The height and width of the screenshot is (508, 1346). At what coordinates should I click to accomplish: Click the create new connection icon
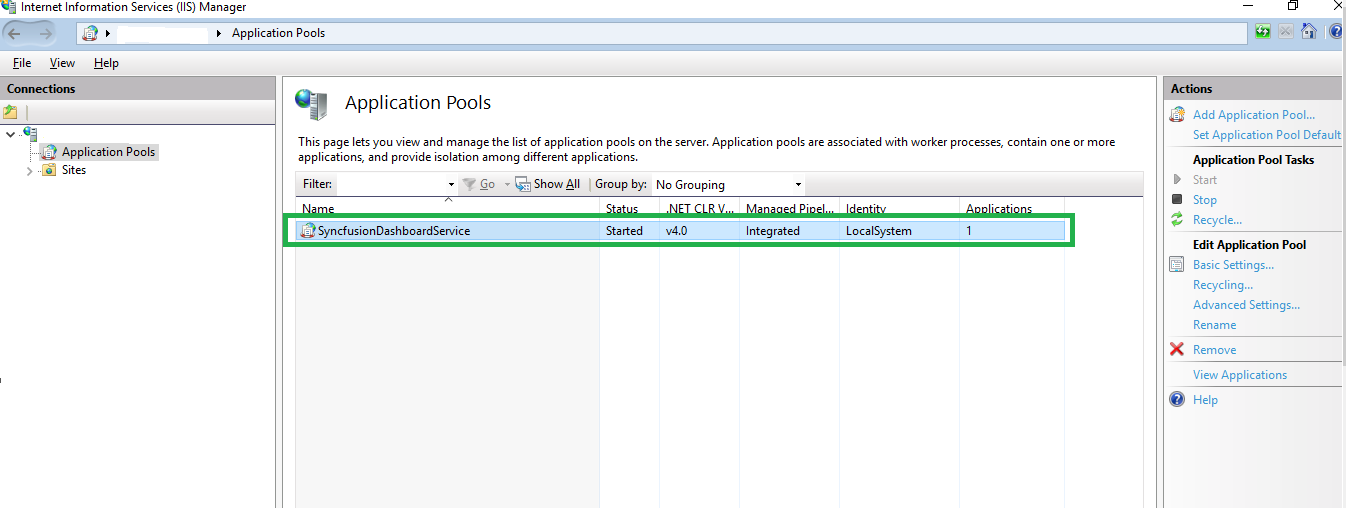click(x=11, y=112)
